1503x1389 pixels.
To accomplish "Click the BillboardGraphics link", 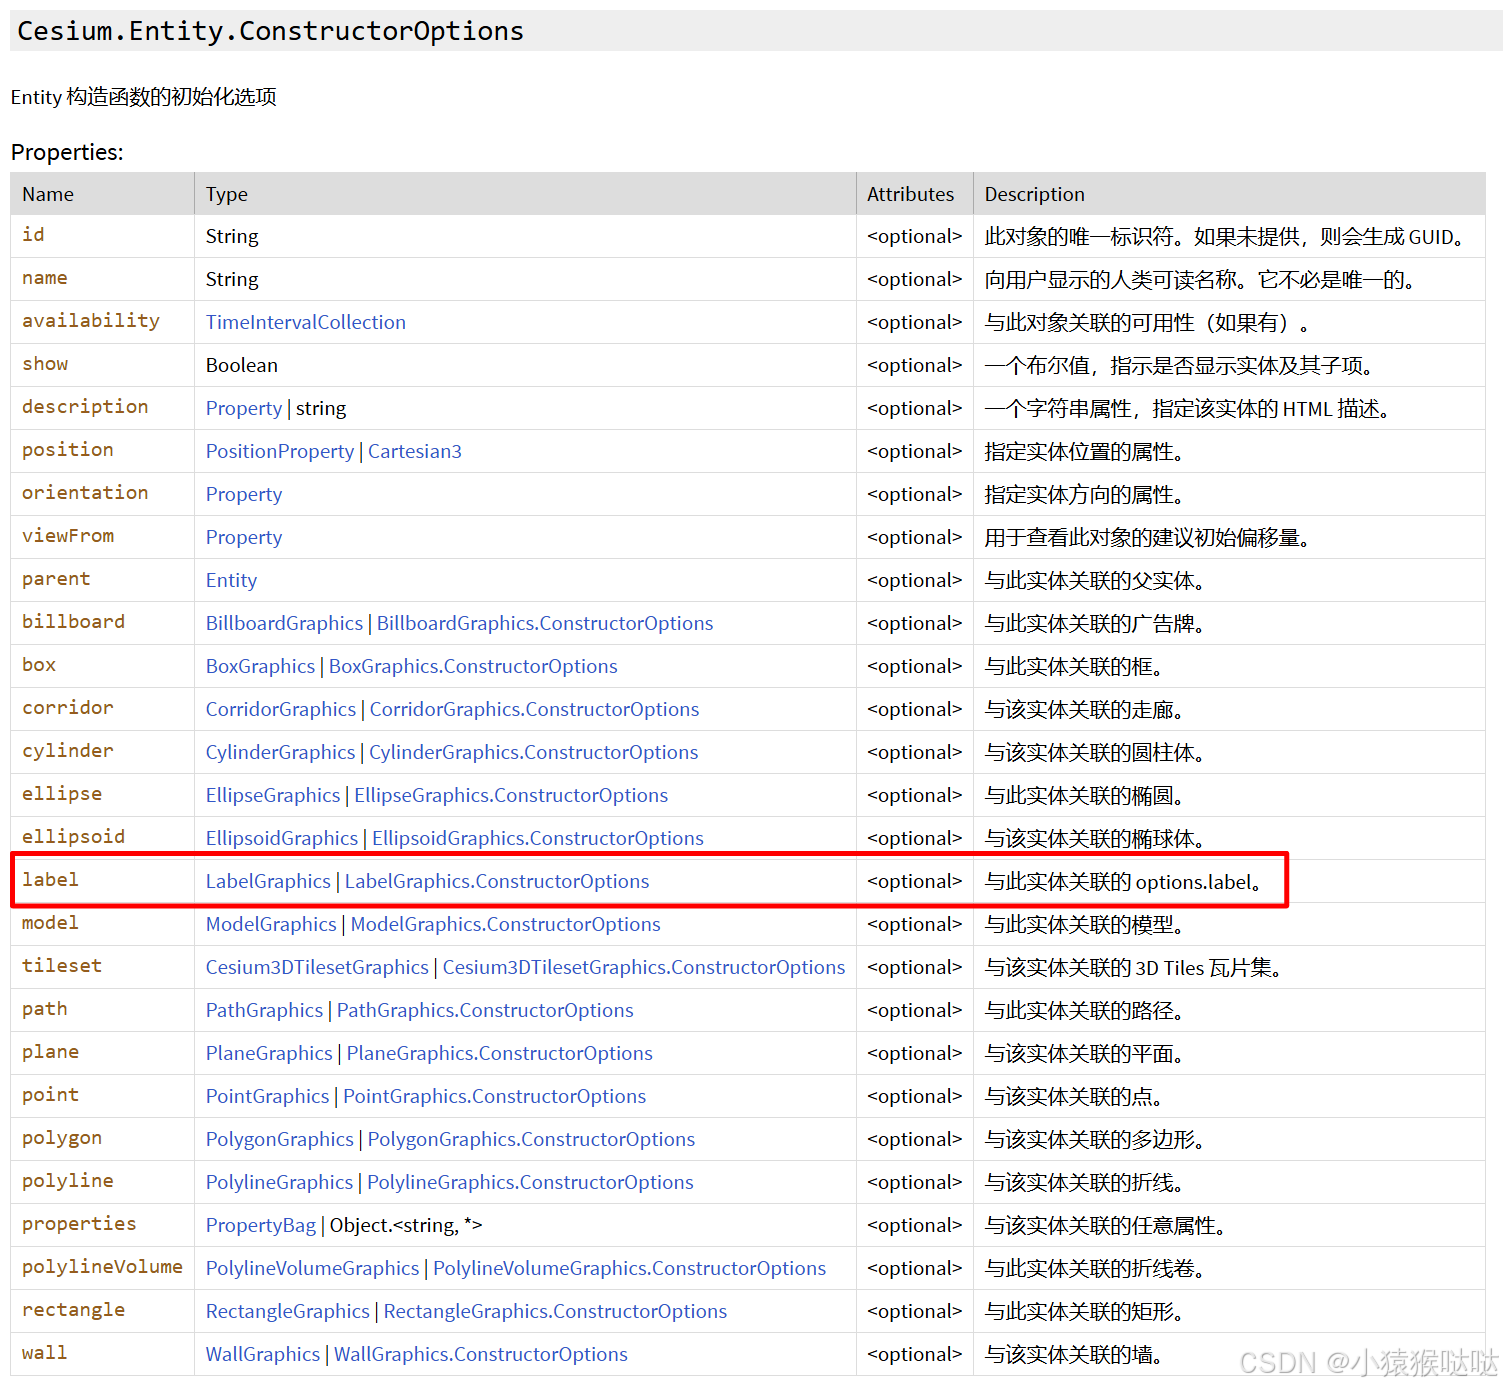I will [x=283, y=623].
